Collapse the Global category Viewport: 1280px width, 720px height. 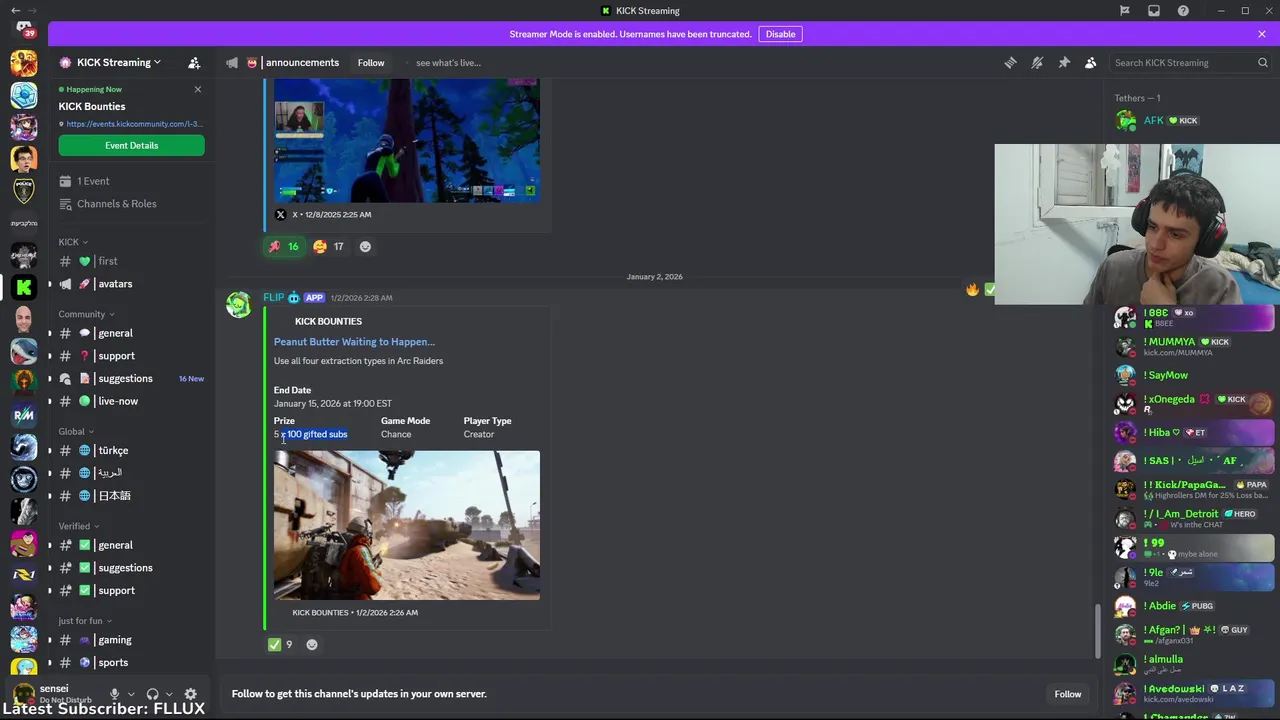[77, 432]
